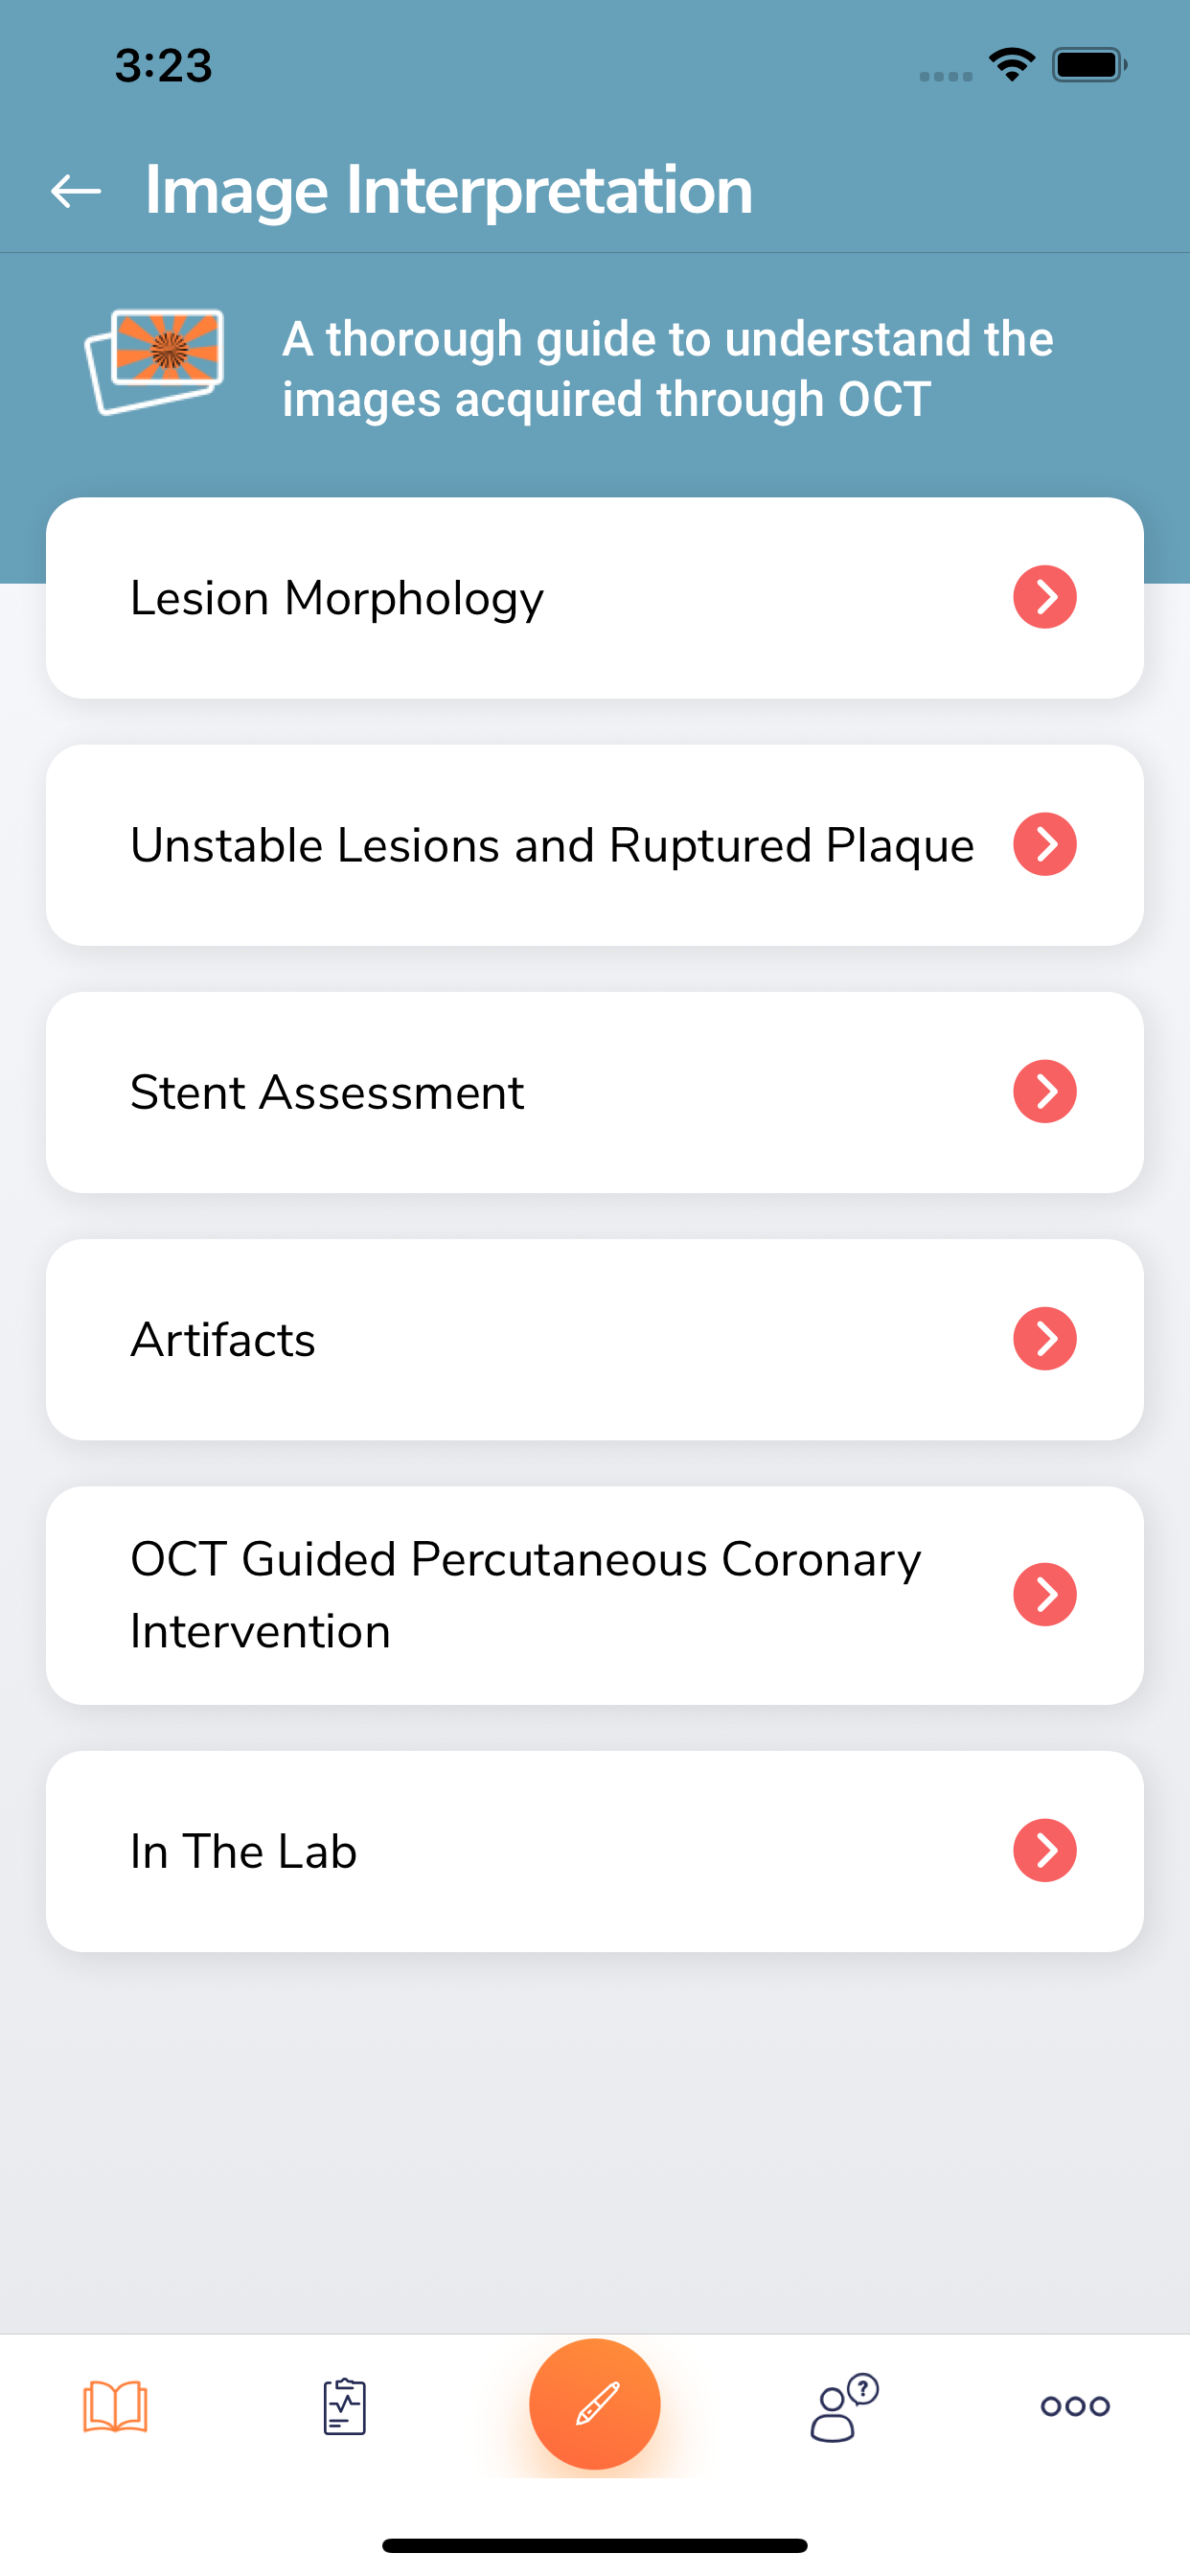Viewport: 1190px width, 2576px height.
Task: Open OCT Guided Percutaneous Coronary Intervention
Action: click(595, 1595)
